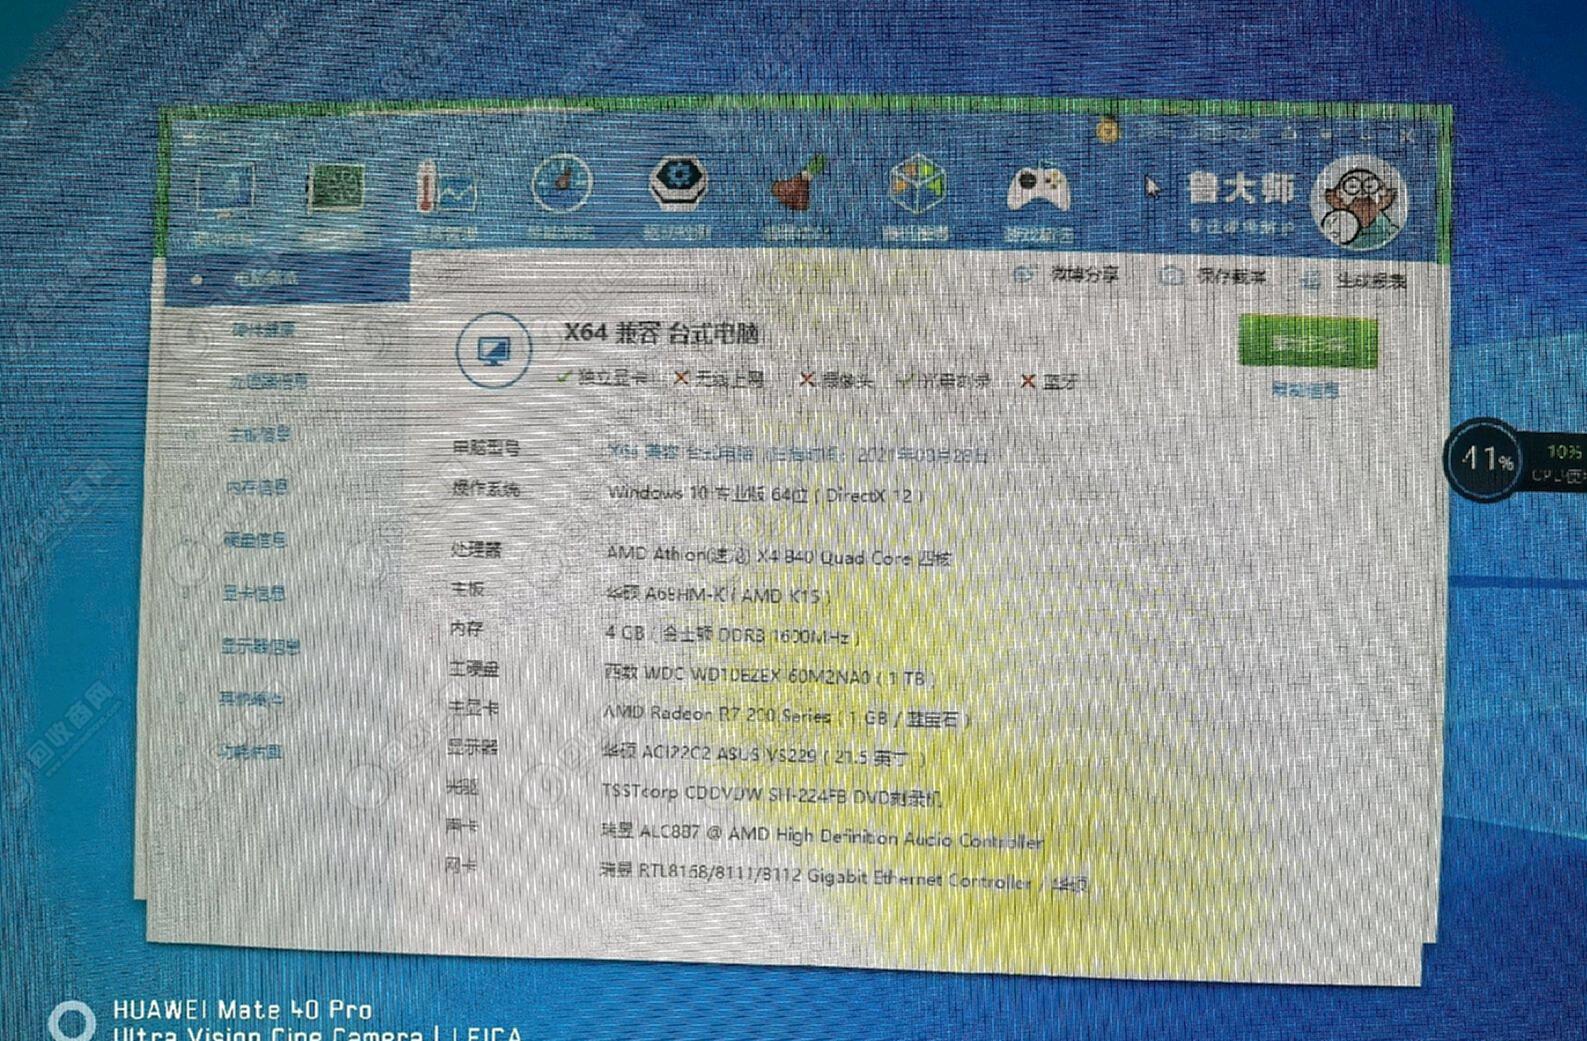
Task: Click the green rescan button
Action: point(1308,343)
